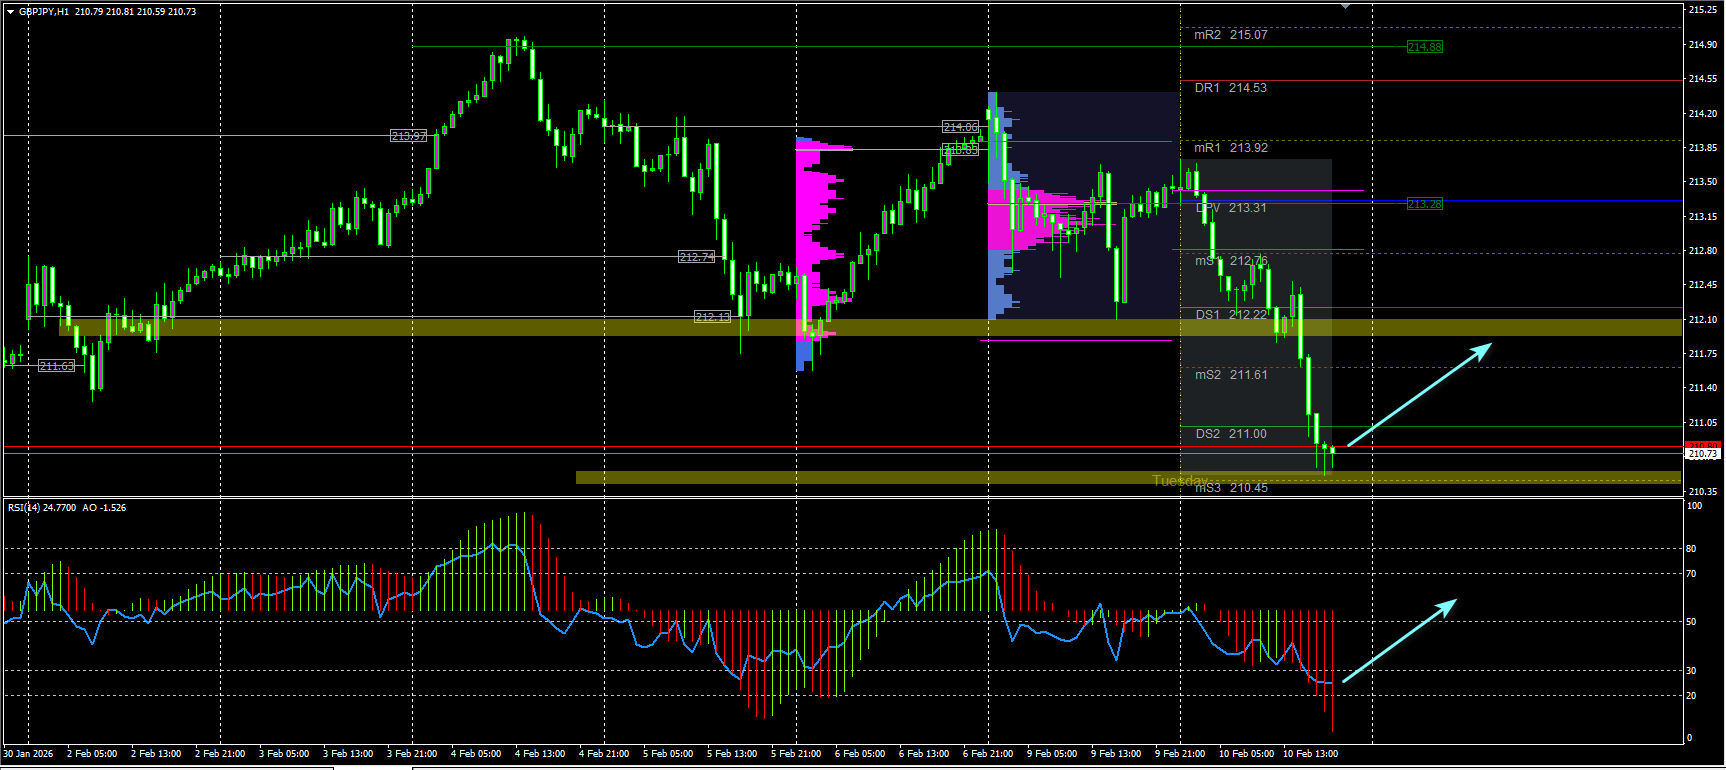Click the Tuesday session label
The width and height of the screenshot is (1726, 770).
coord(1180,481)
